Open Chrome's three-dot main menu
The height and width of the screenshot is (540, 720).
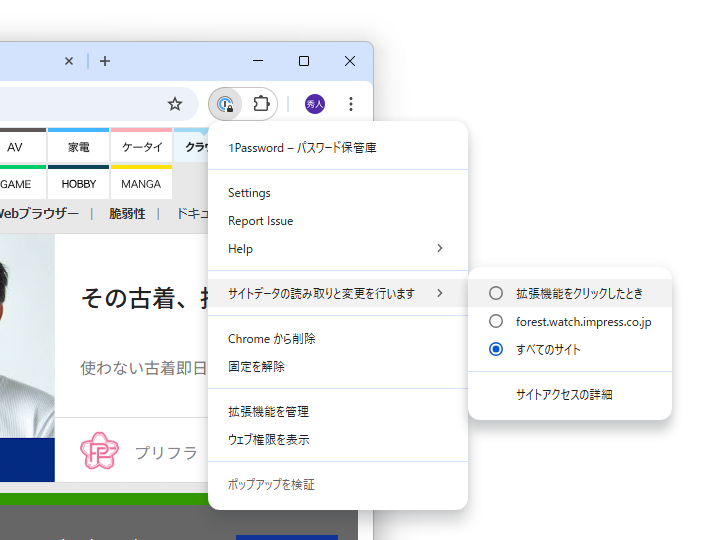pos(351,104)
